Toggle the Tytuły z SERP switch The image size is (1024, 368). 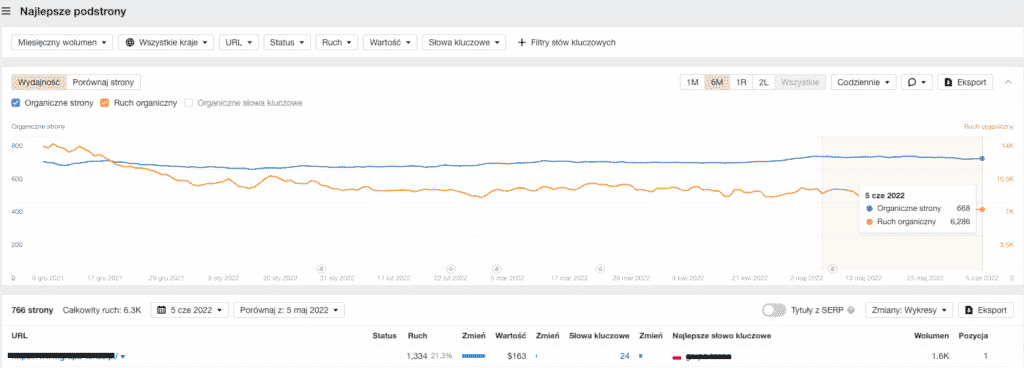(774, 310)
